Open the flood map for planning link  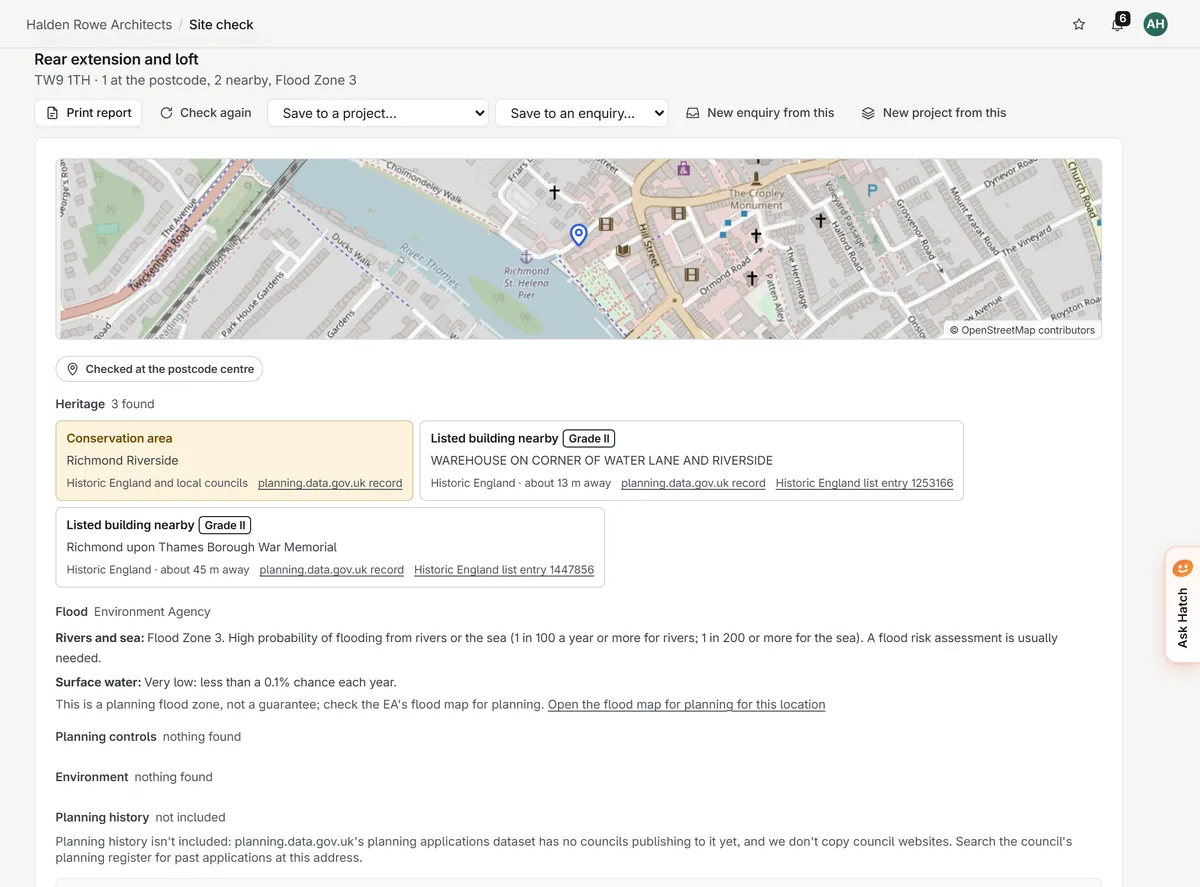pos(686,705)
